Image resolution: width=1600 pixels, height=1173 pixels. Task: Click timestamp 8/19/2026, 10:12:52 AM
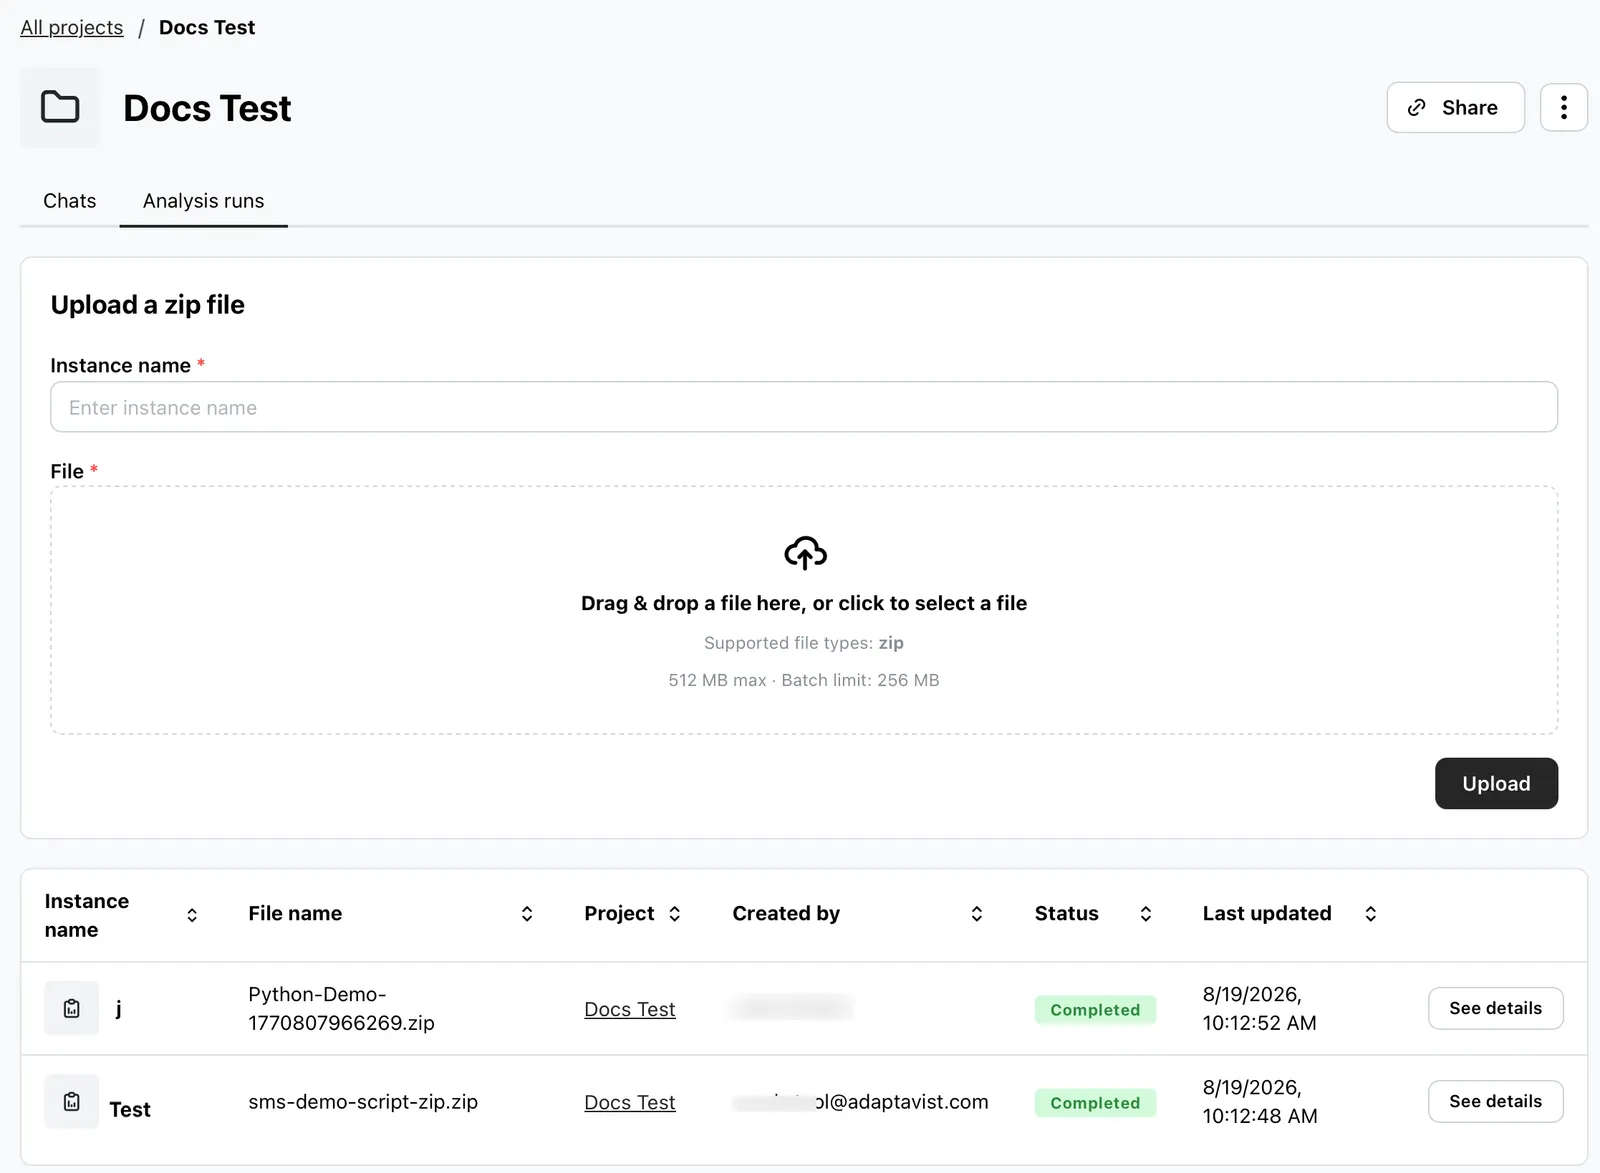click(1259, 1008)
